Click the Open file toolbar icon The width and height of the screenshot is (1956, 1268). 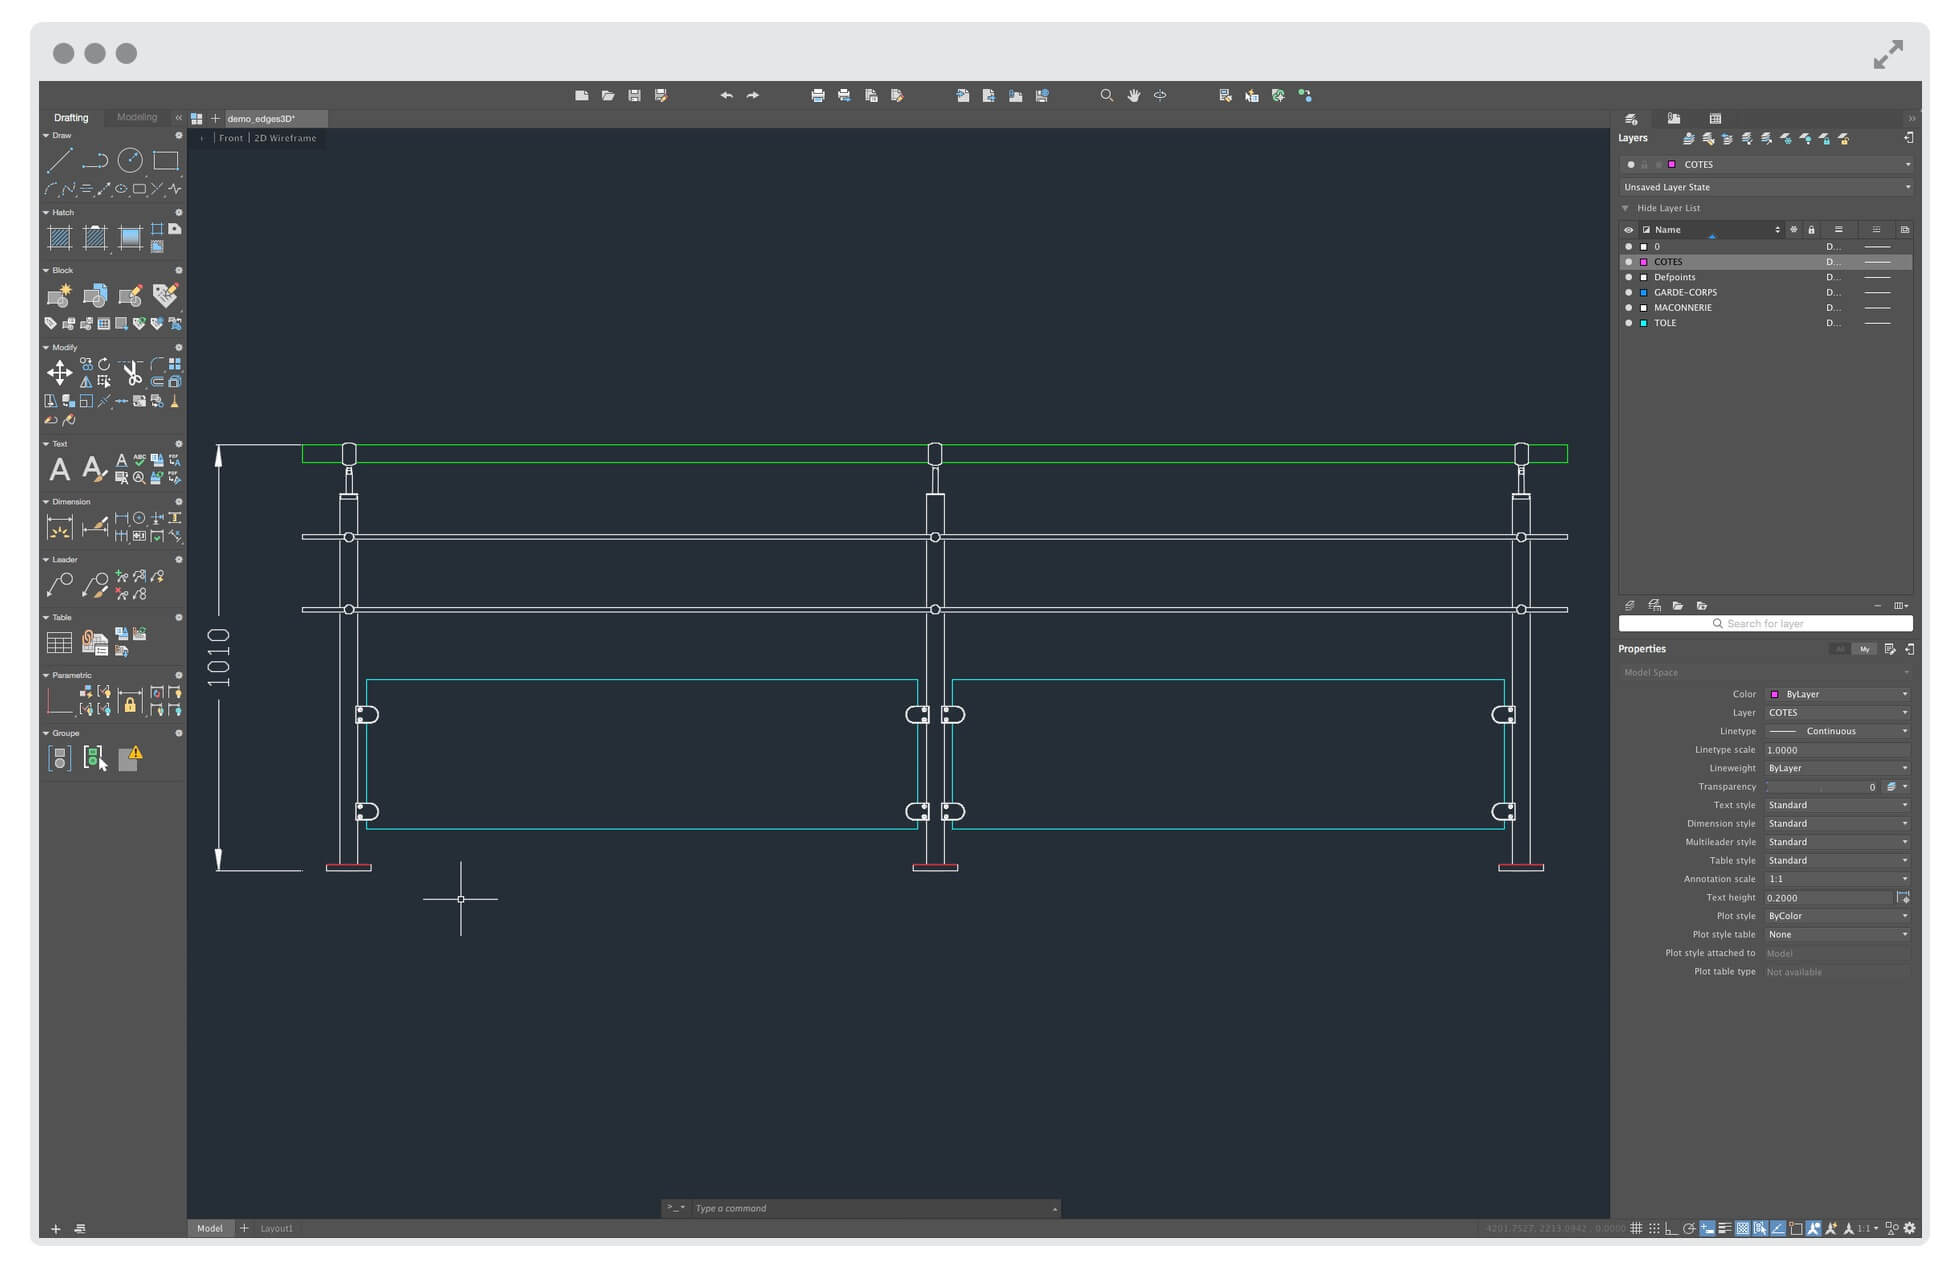pos(608,96)
